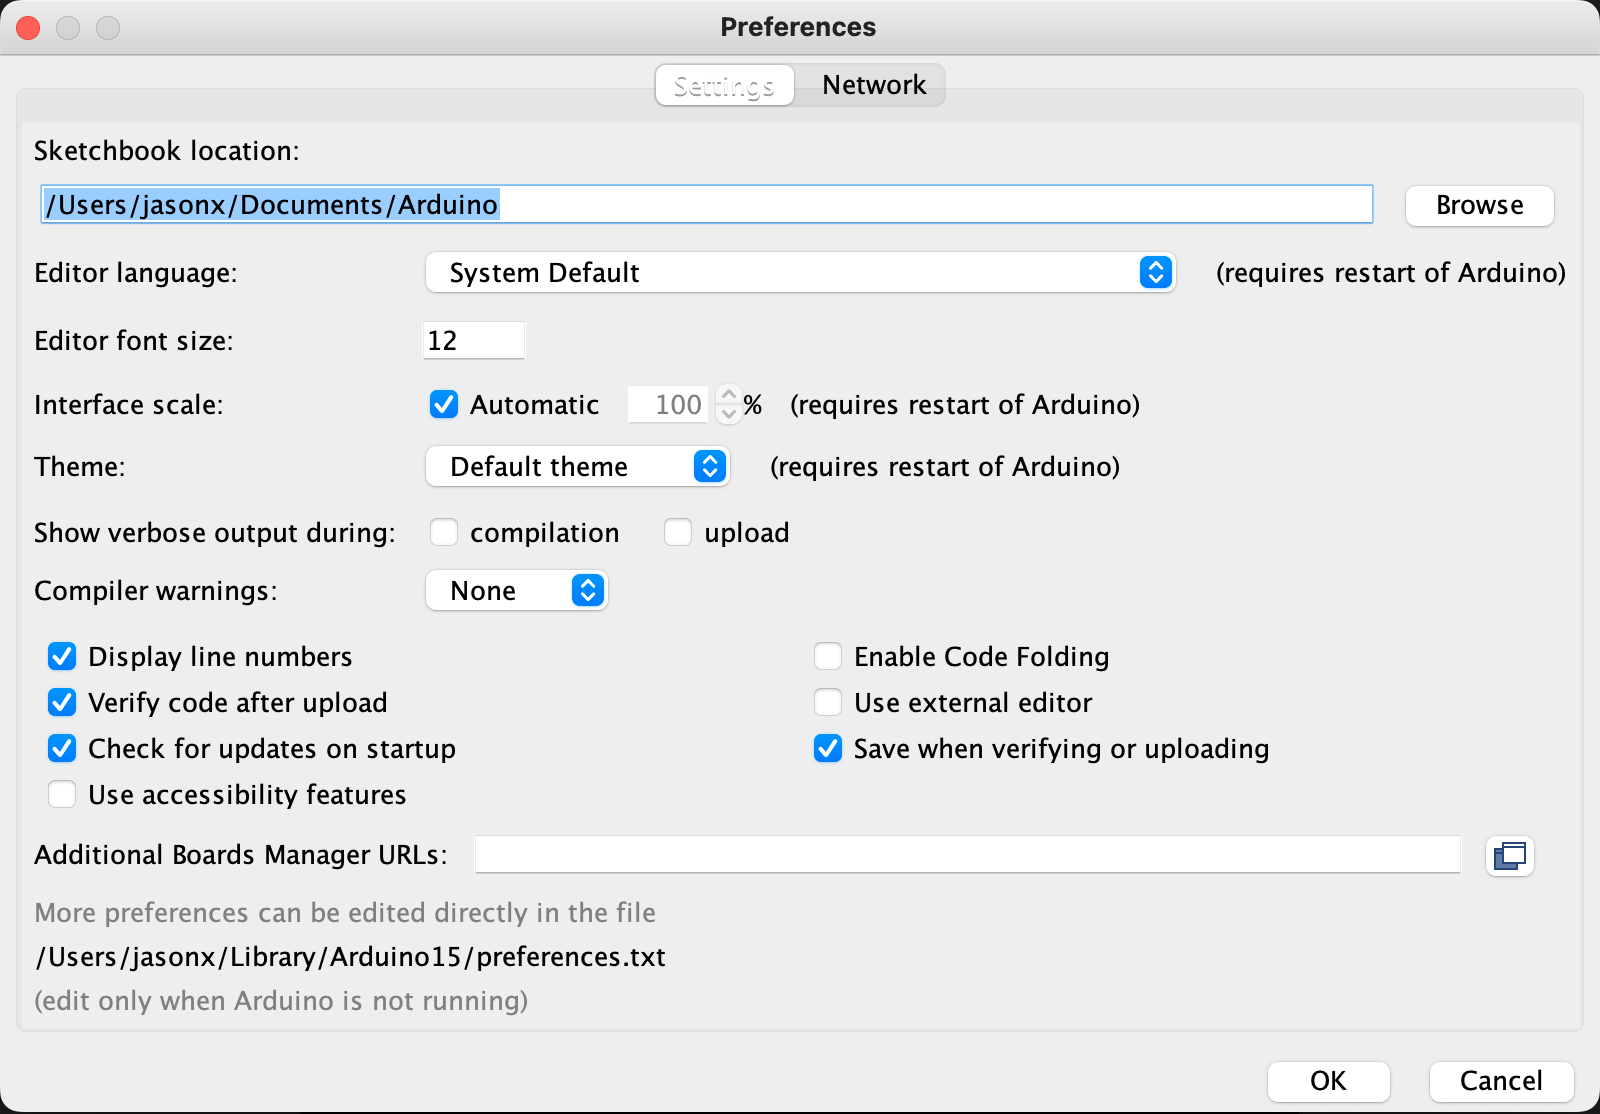Click the interface scale 100 value field
Screen dimensions: 1600x1114
click(x=668, y=404)
